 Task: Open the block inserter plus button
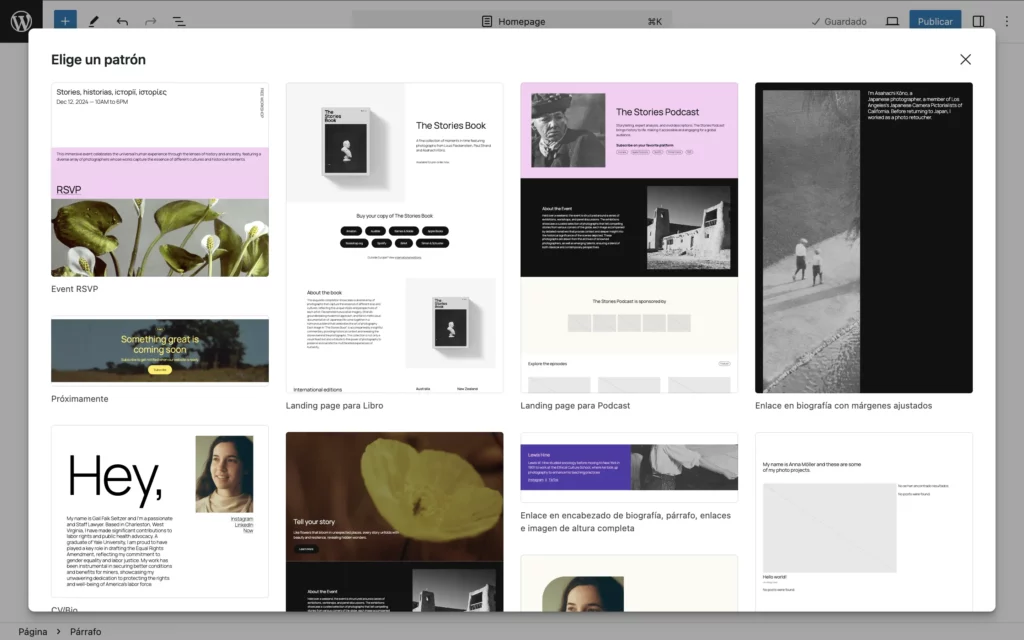(x=64, y=21)
